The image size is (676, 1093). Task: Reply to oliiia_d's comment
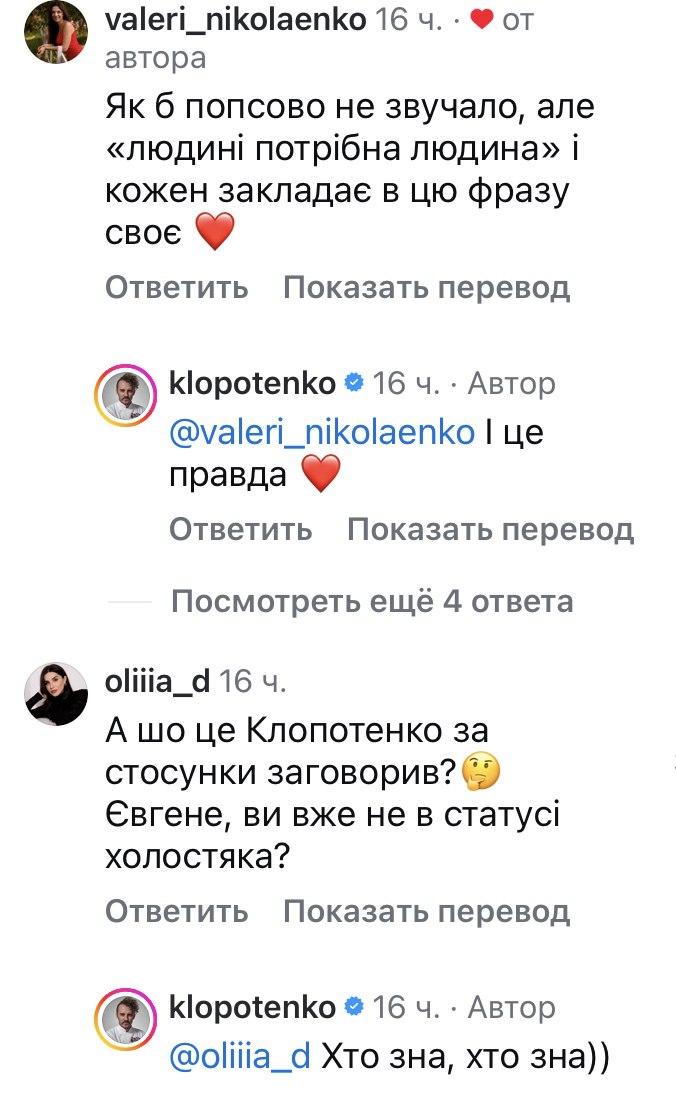pos(176,911)
